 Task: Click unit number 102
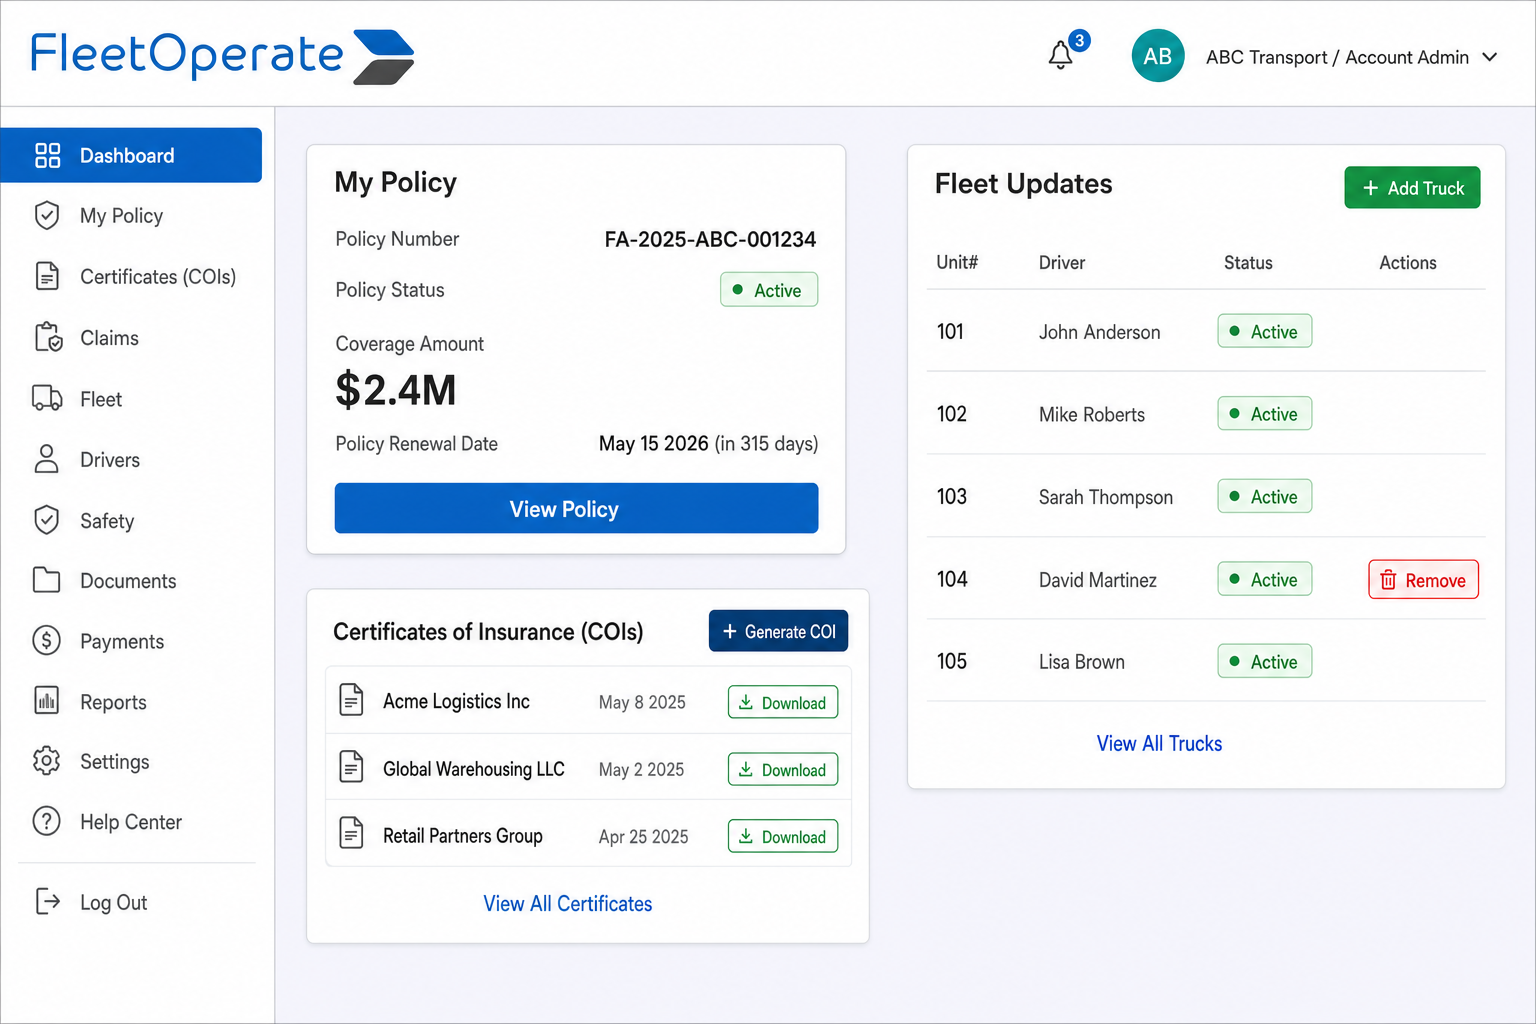point(952,414)
